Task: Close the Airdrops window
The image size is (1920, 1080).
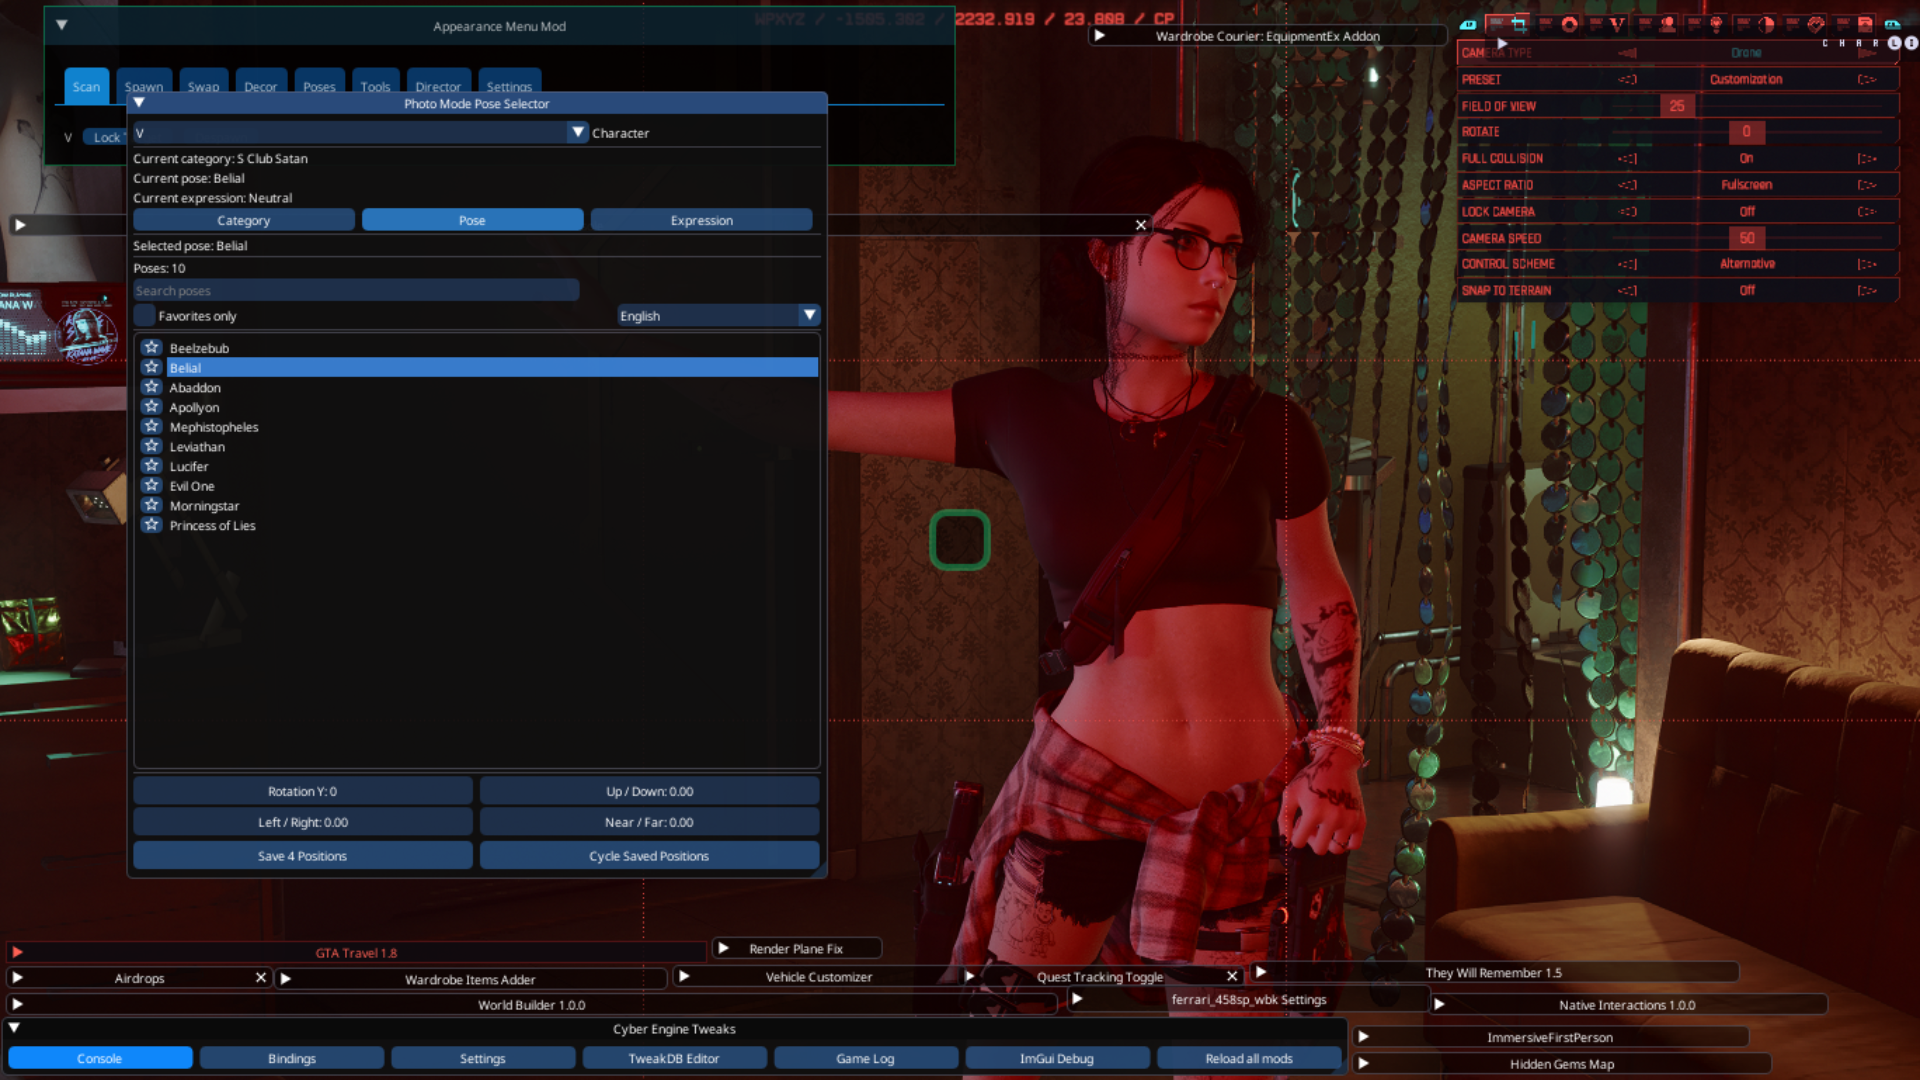Action: [261, 977]
